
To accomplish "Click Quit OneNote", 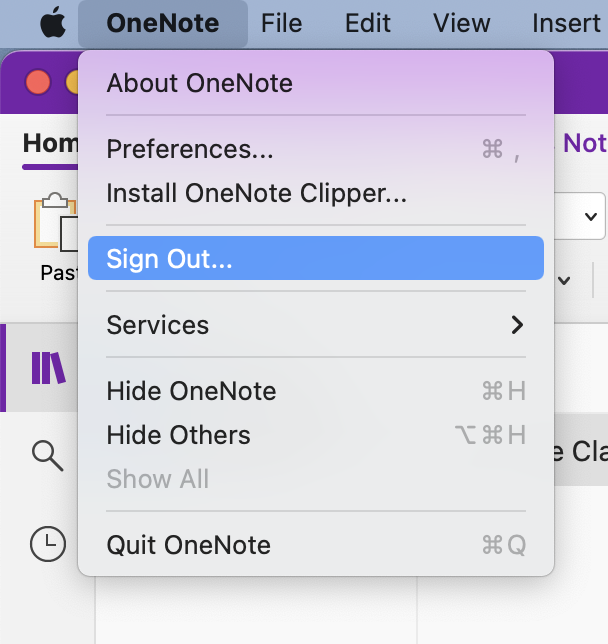I will coord(188,545).
